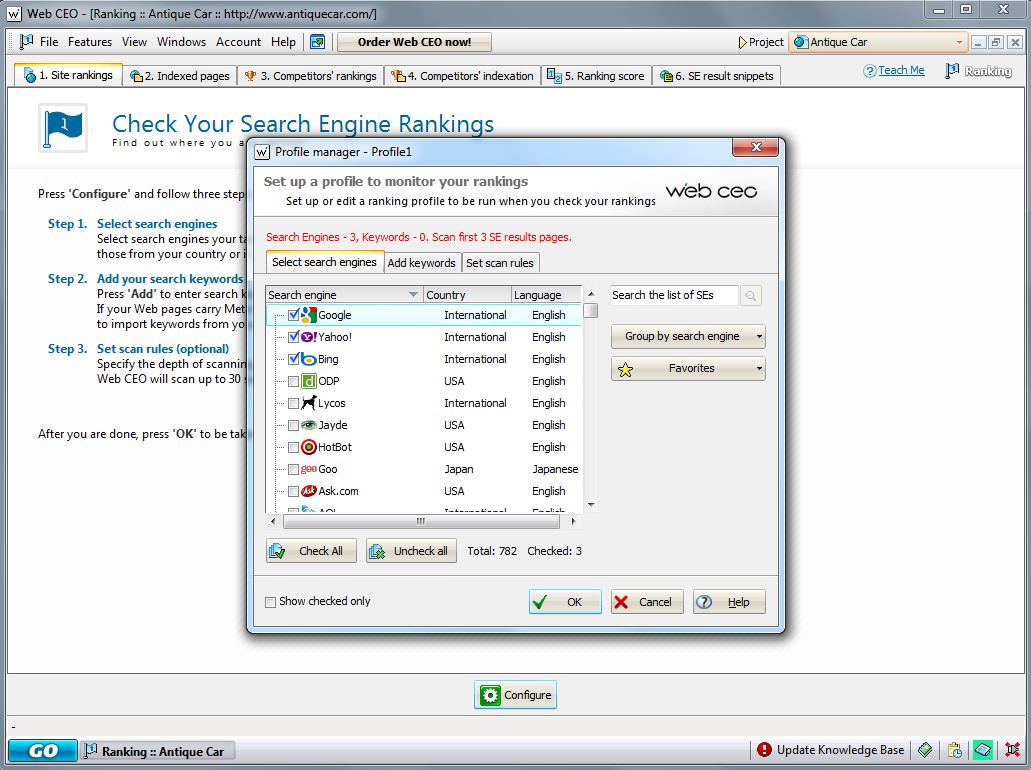Screen dimensions: 1031x770
Task: Open the 5. Ranking score tab
Action: (596, 76)
